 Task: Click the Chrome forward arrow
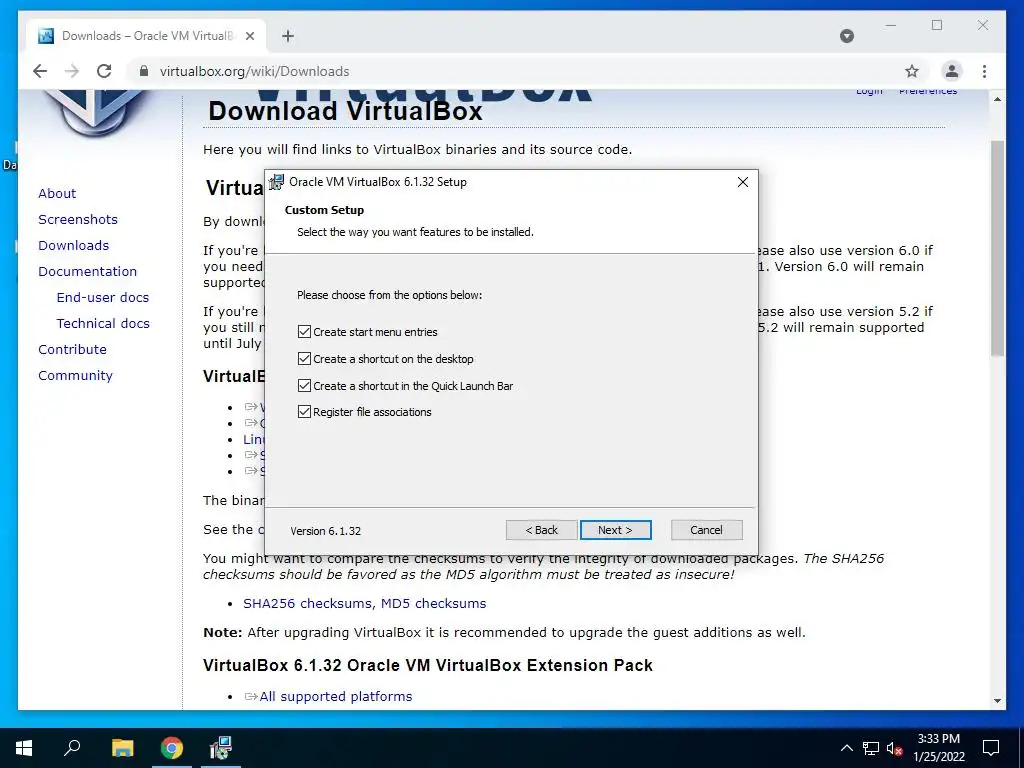72,71
